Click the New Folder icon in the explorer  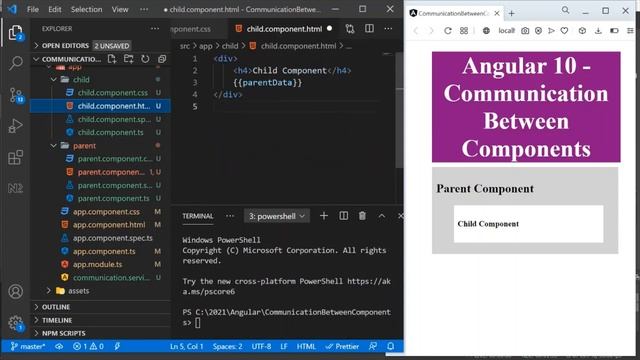(129, 59)
